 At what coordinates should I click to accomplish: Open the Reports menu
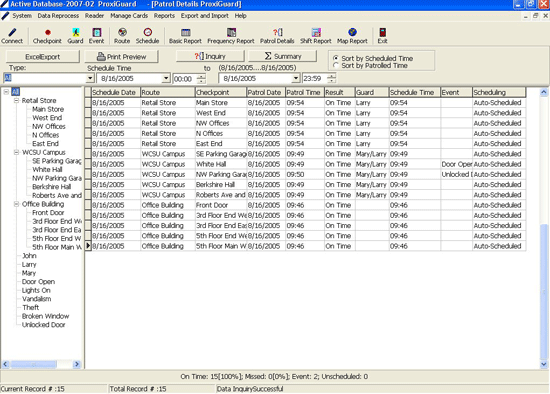[x=164, y=16]
